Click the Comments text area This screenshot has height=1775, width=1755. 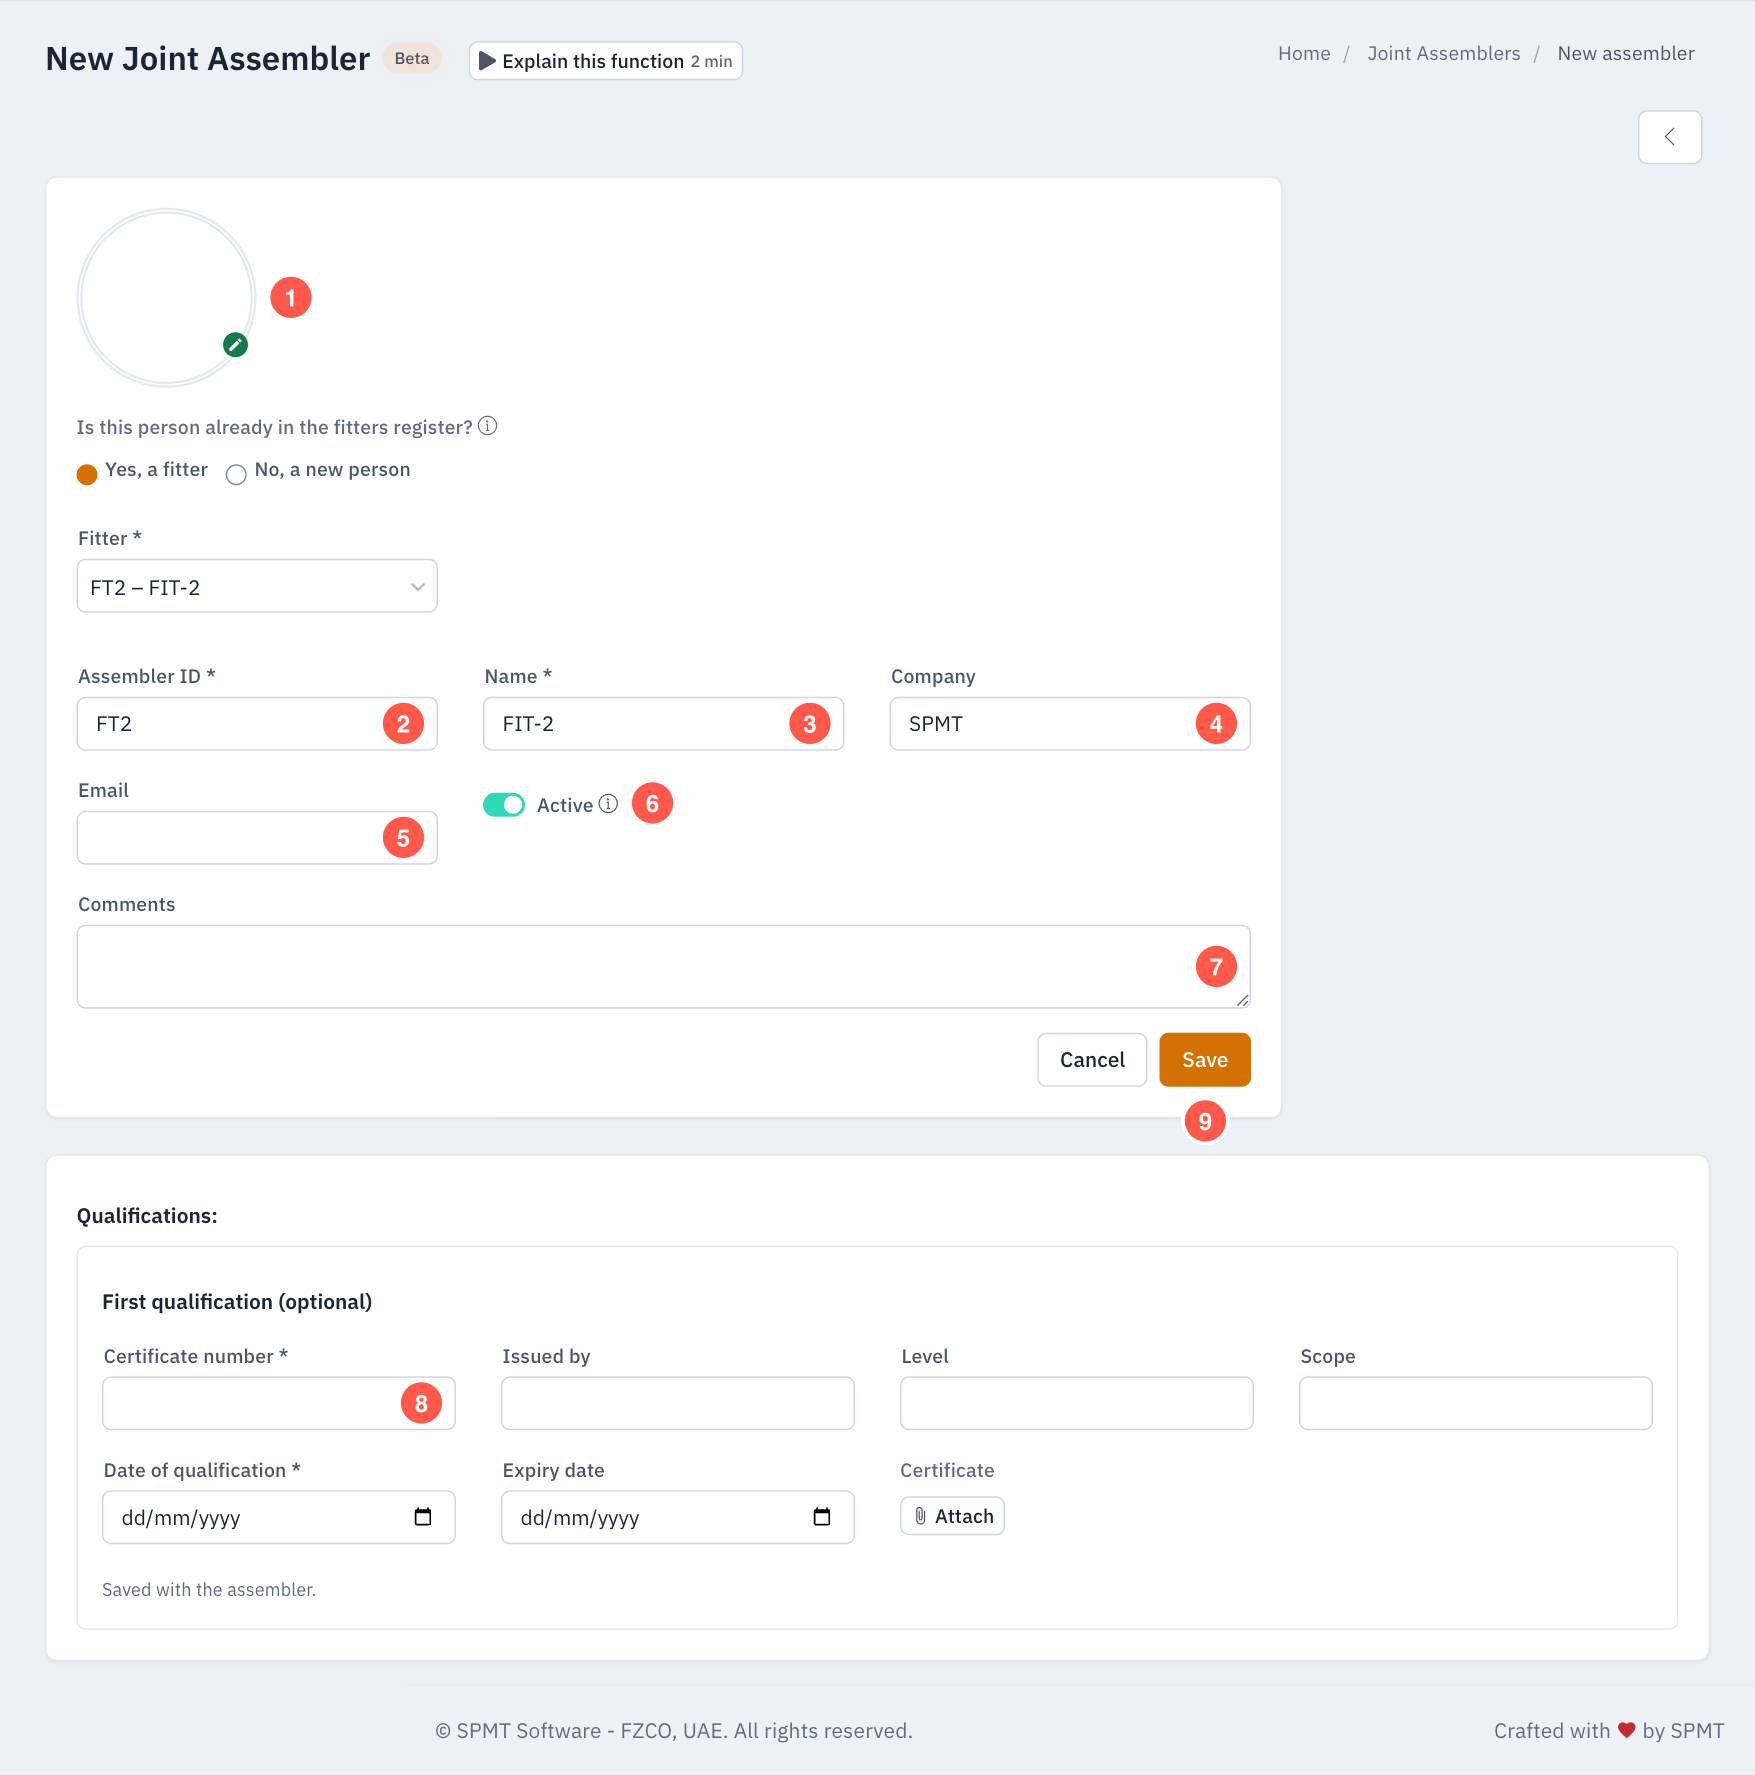[664, 967]
